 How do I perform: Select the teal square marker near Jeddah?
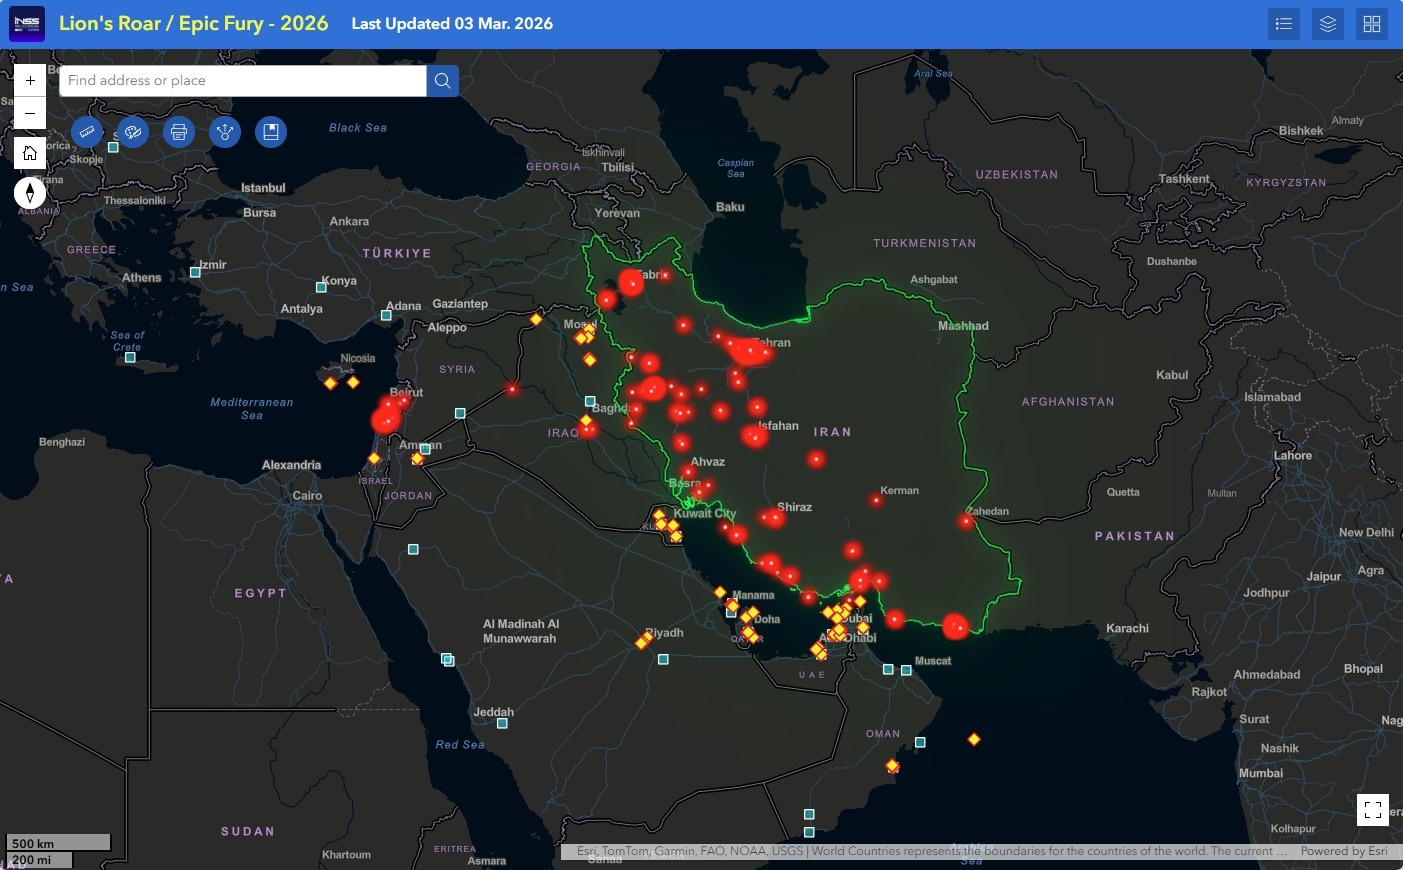coord(503,723)
